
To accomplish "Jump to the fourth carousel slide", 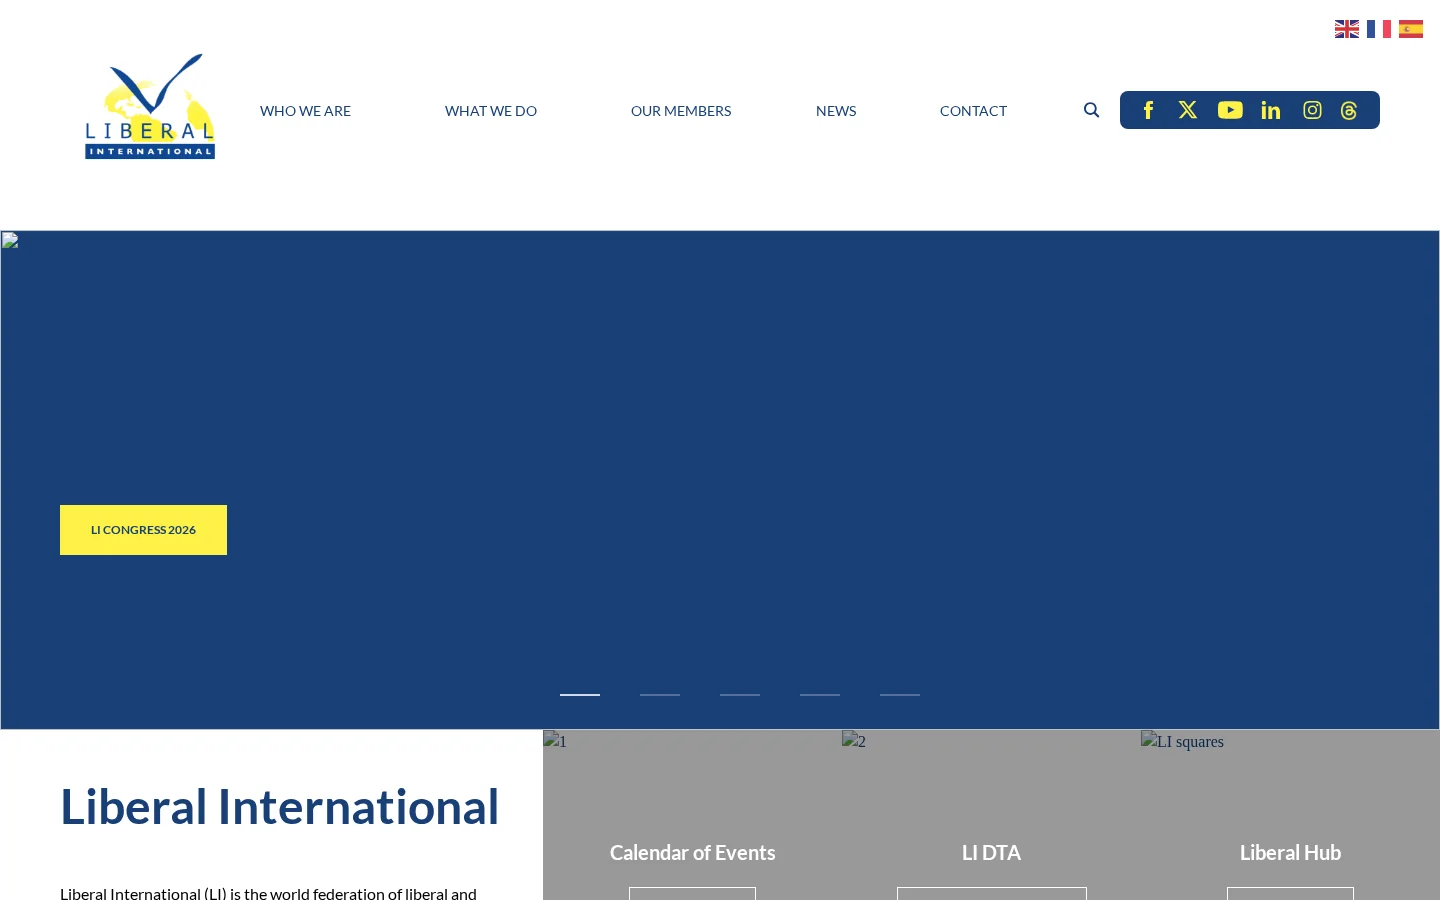I will click(x=820, y=694).
